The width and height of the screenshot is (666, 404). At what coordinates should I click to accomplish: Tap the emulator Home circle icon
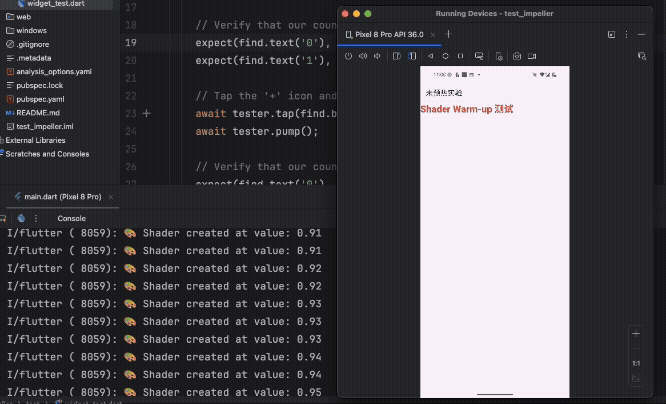pyautogui.click(x=445, y=56)
